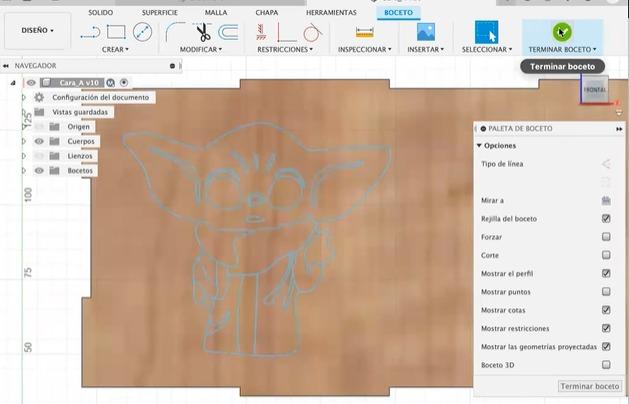
Task: Open the CREAR dropdown menu
Action: (115, 49)
